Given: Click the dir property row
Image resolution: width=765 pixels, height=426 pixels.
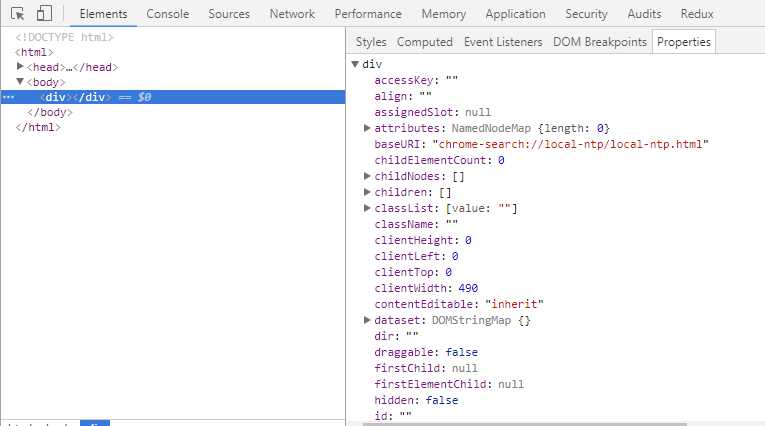Looking at the screenshot, I should click(396, 336).
